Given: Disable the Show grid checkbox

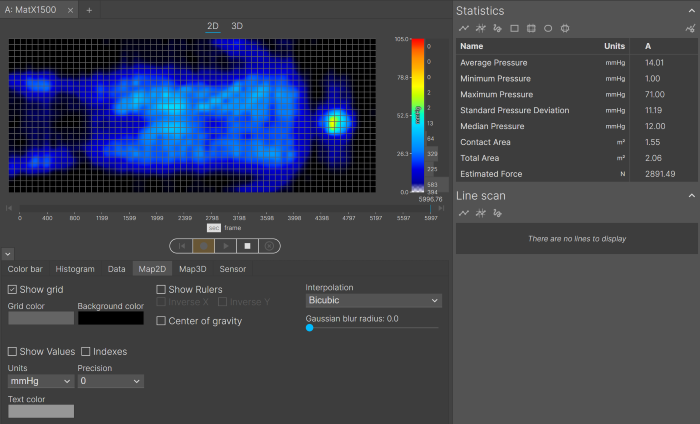Looking at the screenshot, I should pos(13,289).
